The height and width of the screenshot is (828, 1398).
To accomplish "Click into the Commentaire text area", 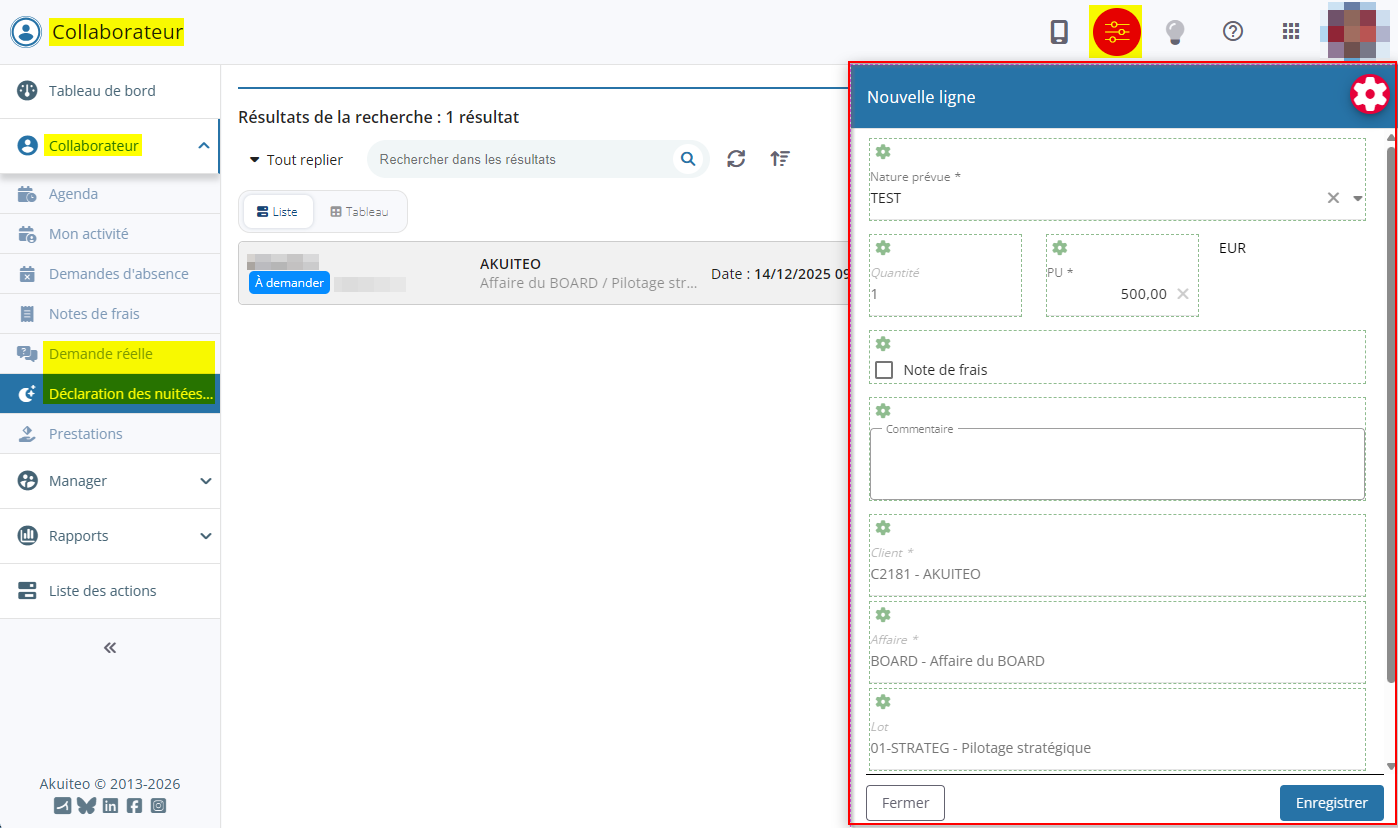I will (1116, 465).
